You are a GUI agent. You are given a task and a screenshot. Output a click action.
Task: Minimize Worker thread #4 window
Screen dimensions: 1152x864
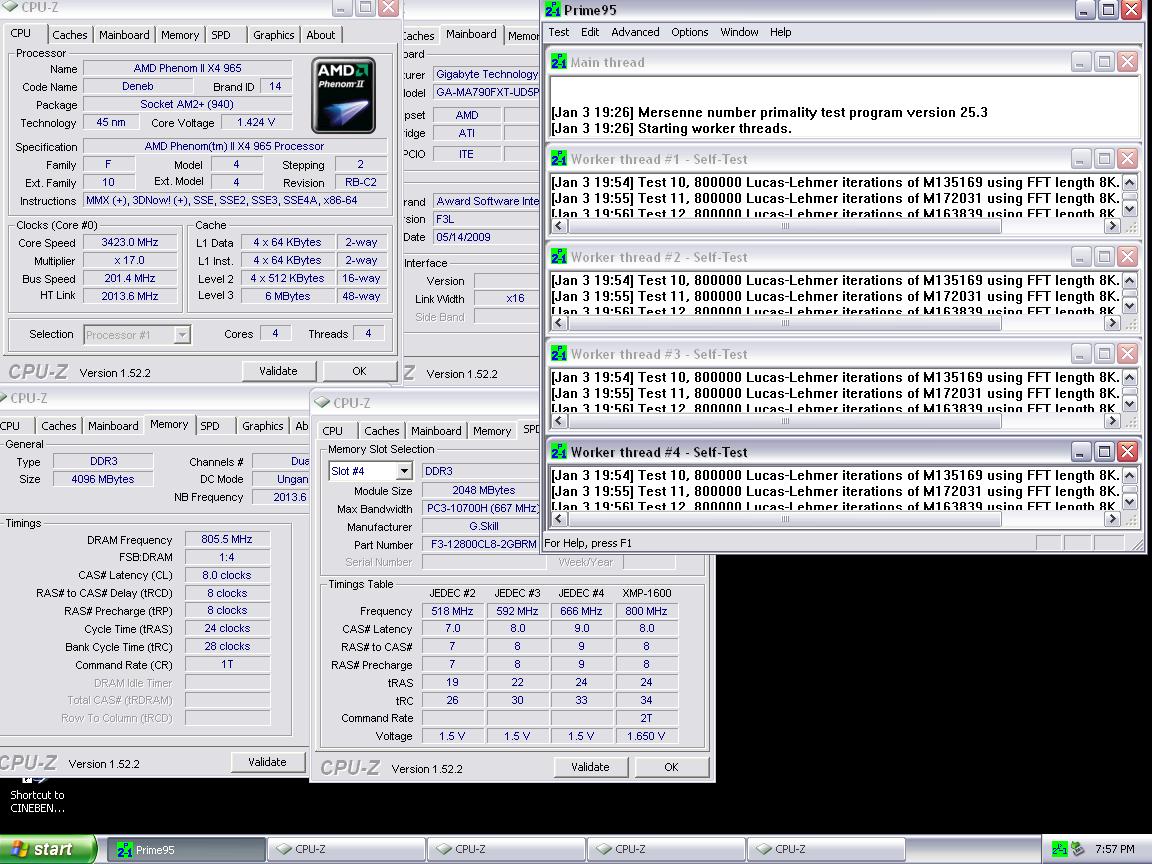click(x=1080, y=451)
